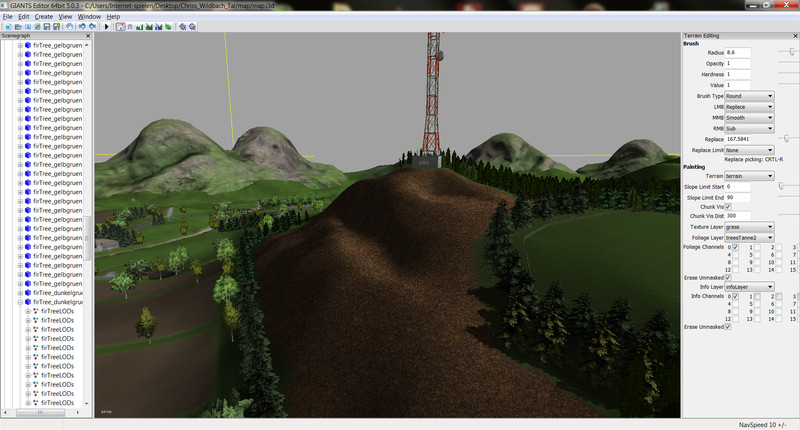Click the Slope Limit Start slider handle
The height and width of the screenshot is (430, 800).
[781, 186]
